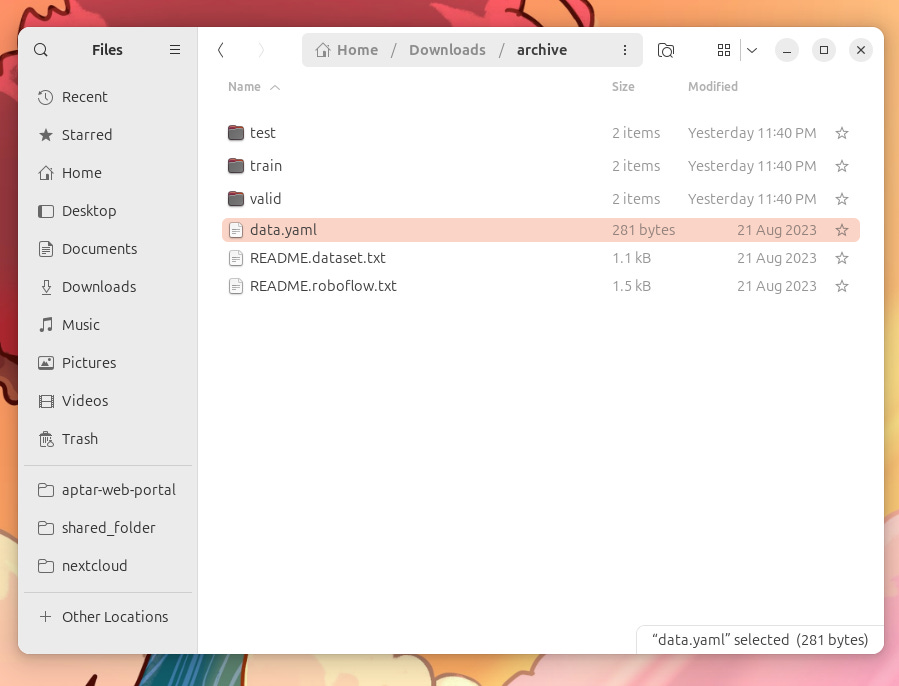This screenshot has width=899, height=686.
Task: Open Other Locations
Action: click(x=114, y=617)
